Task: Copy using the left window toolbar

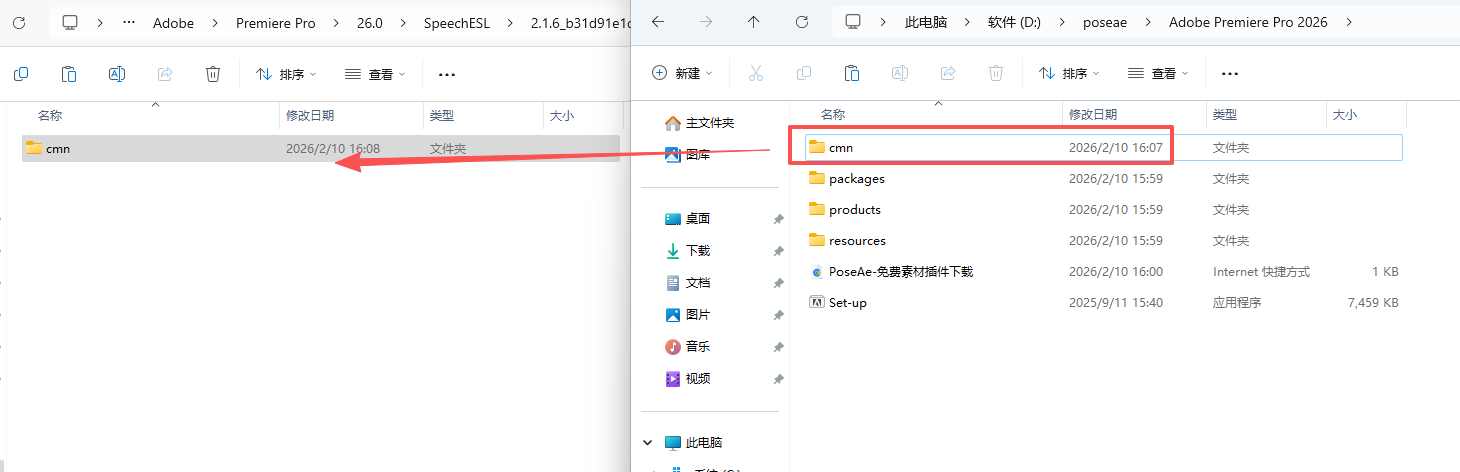Action: click(21, 74)
